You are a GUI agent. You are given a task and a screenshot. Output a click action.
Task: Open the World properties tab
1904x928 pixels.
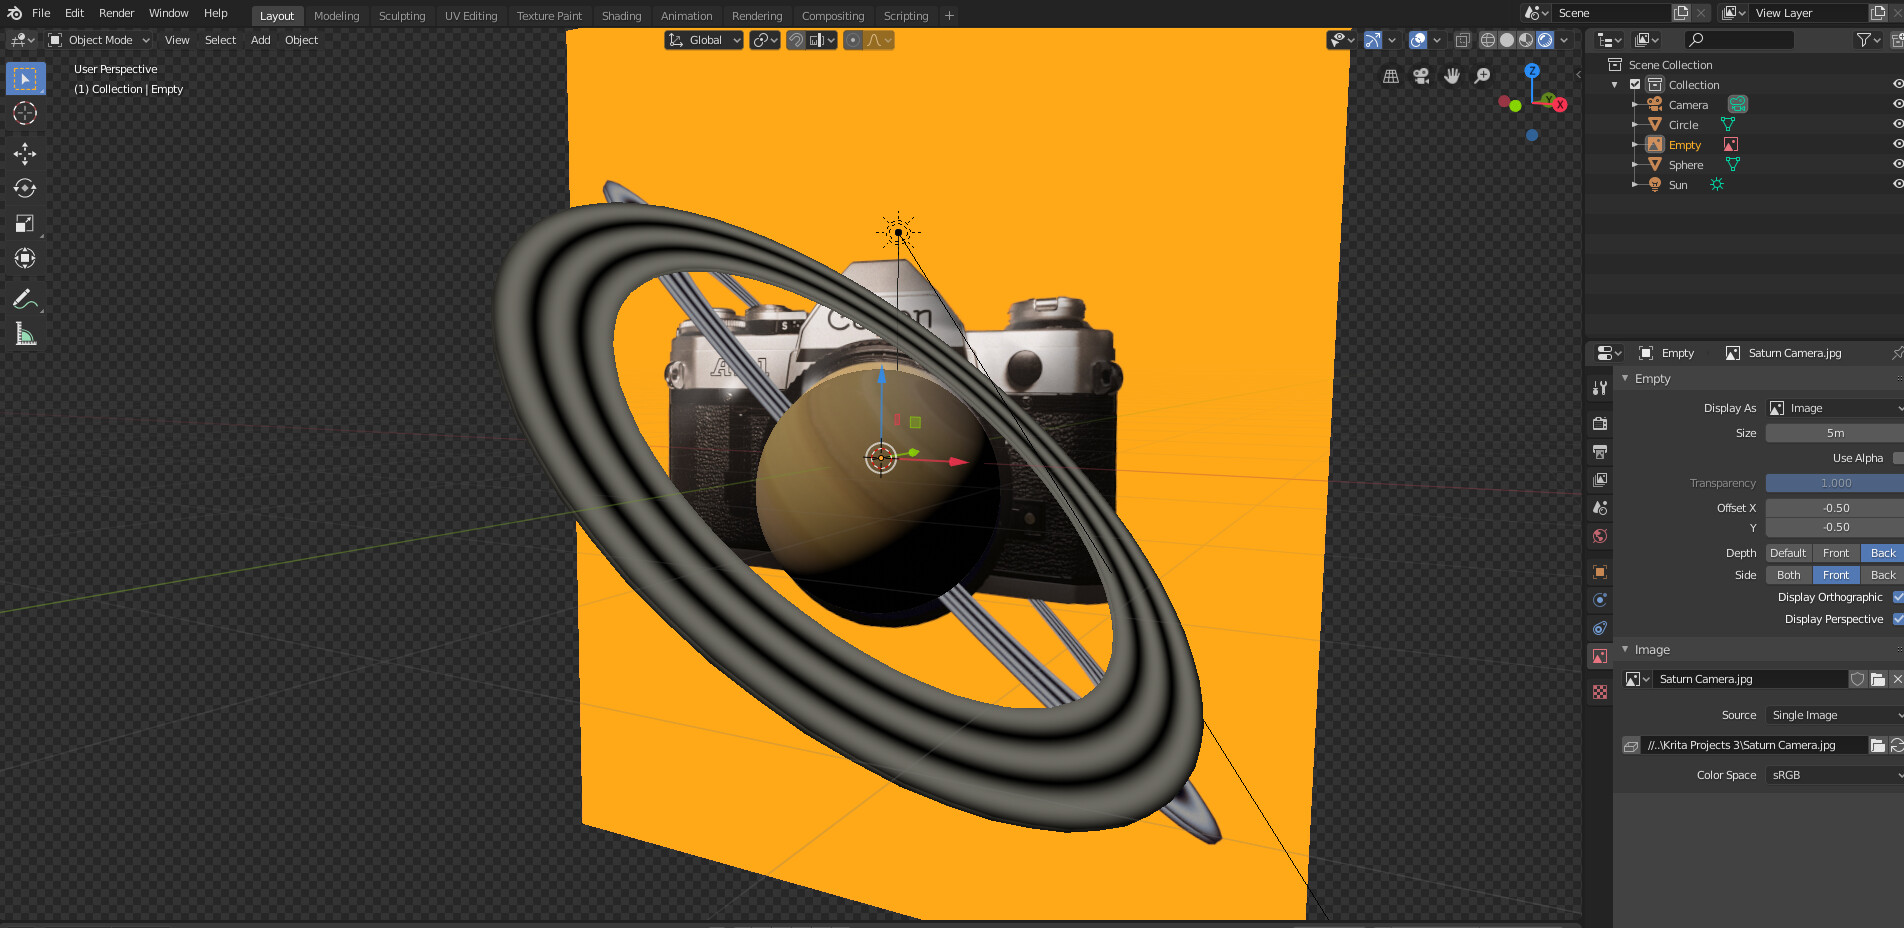[x=1600, y=536]
